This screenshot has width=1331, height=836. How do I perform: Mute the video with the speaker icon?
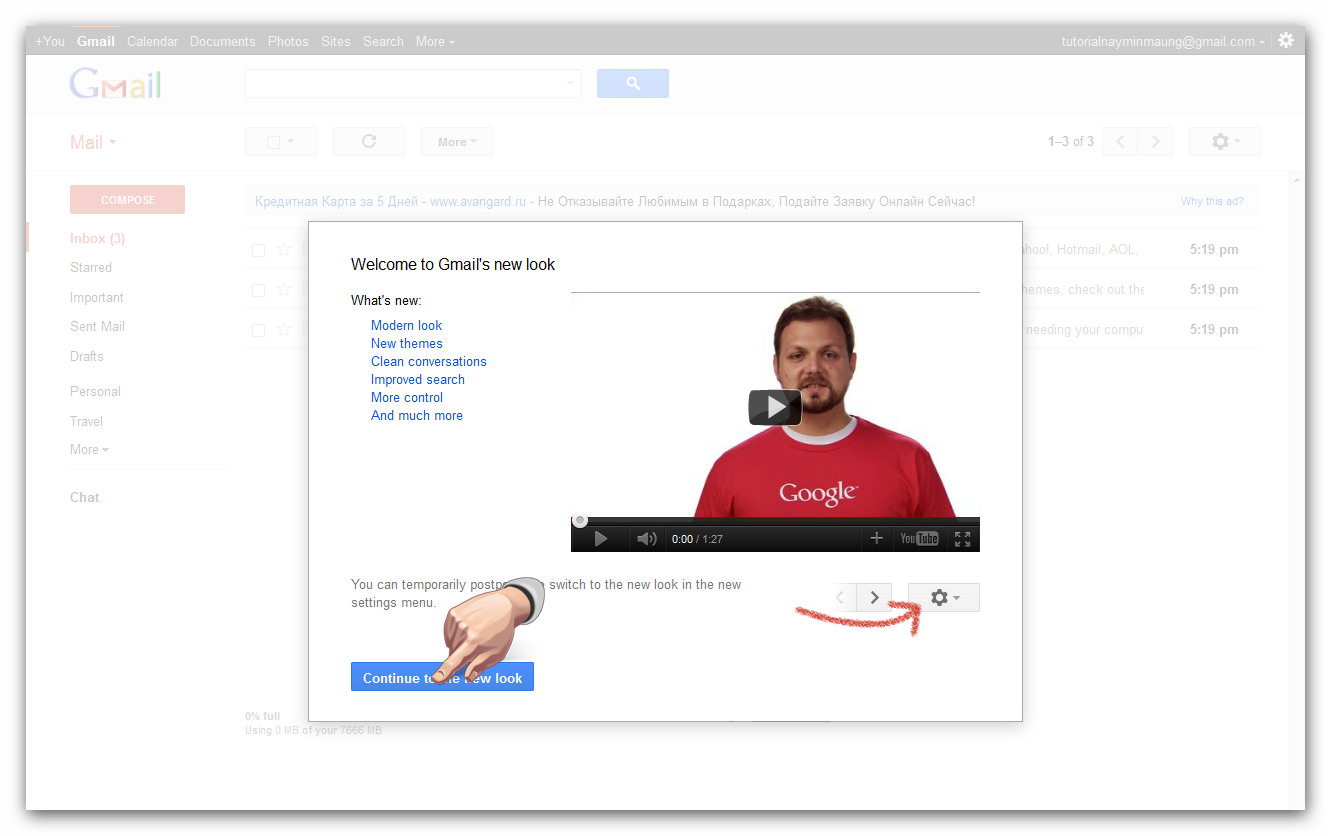647,539
